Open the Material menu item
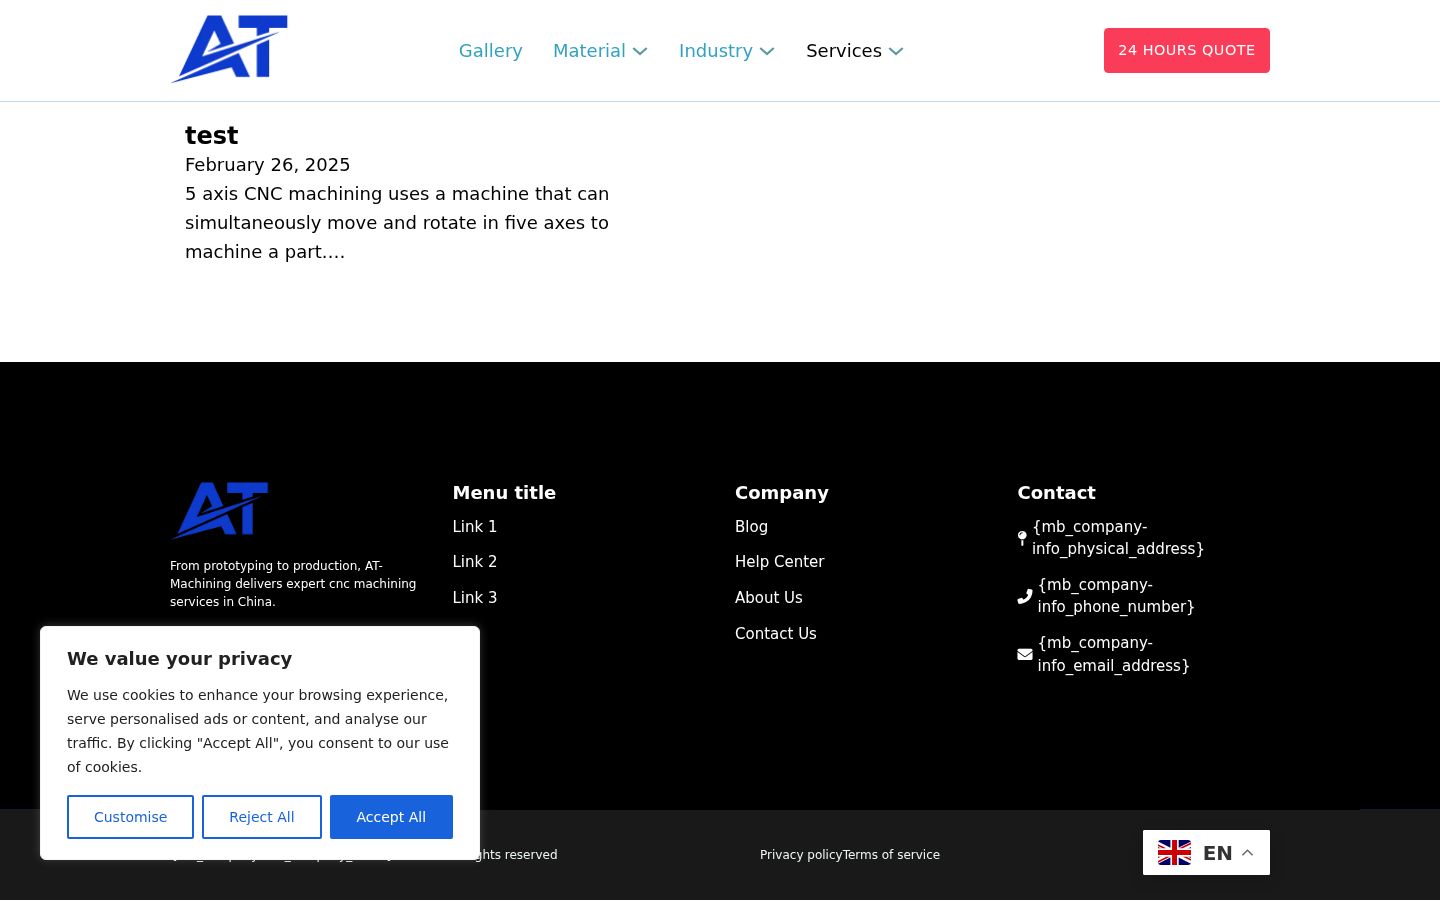This screenshot has height=900, width=1440. coord(589,51)
